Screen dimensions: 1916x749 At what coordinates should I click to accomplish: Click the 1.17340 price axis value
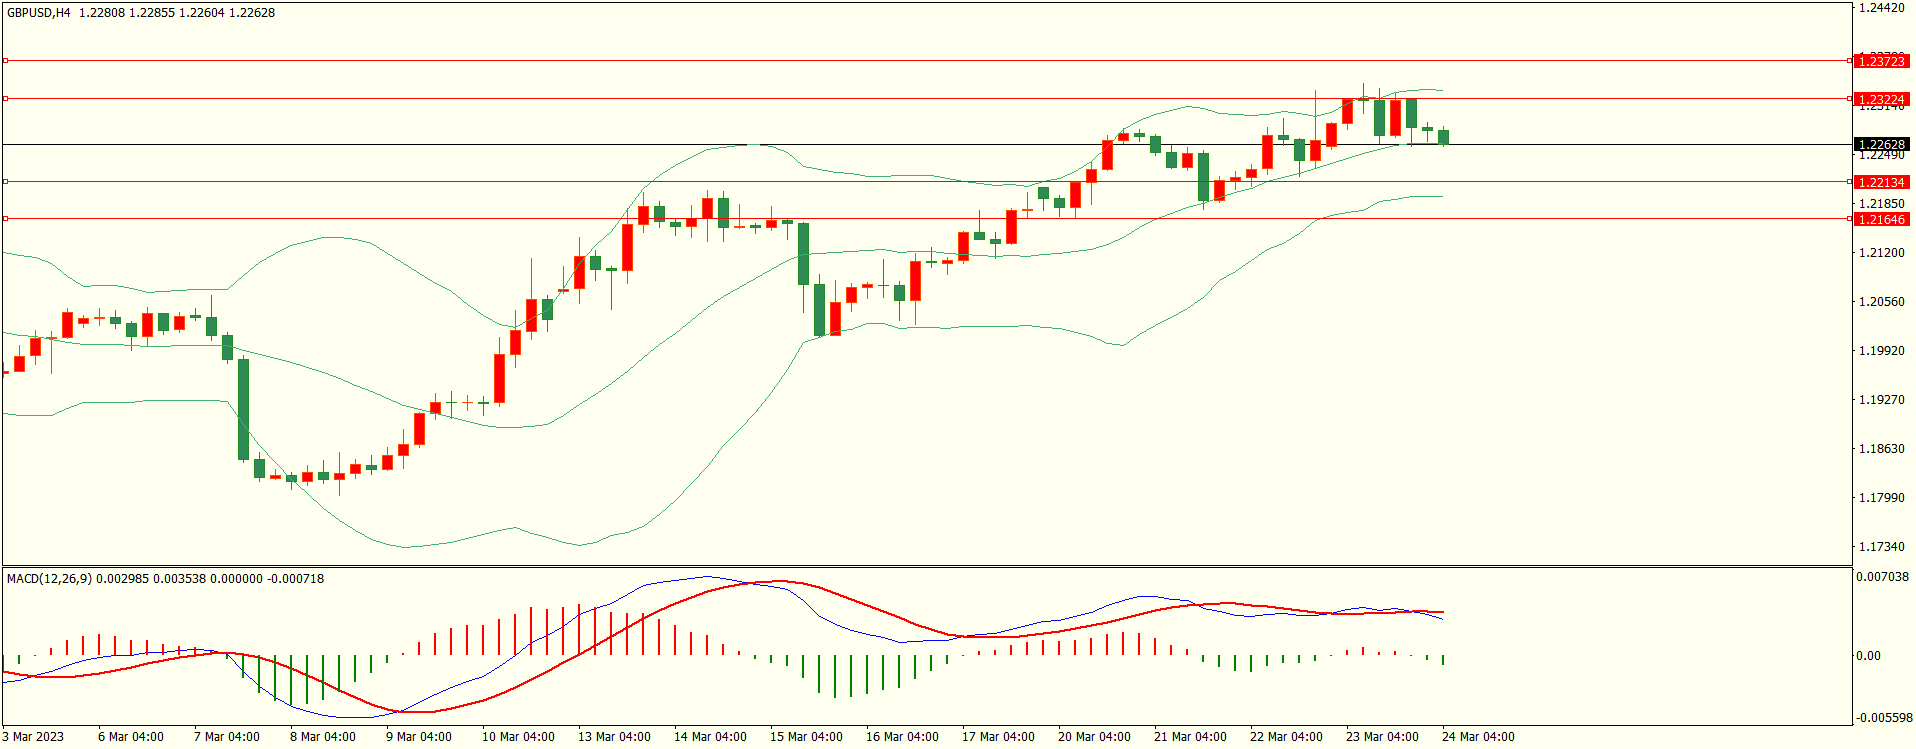tap(1881, 547)
